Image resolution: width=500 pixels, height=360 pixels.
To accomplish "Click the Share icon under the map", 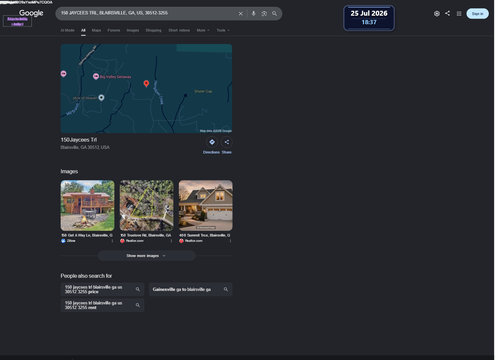I will (227, 142).
